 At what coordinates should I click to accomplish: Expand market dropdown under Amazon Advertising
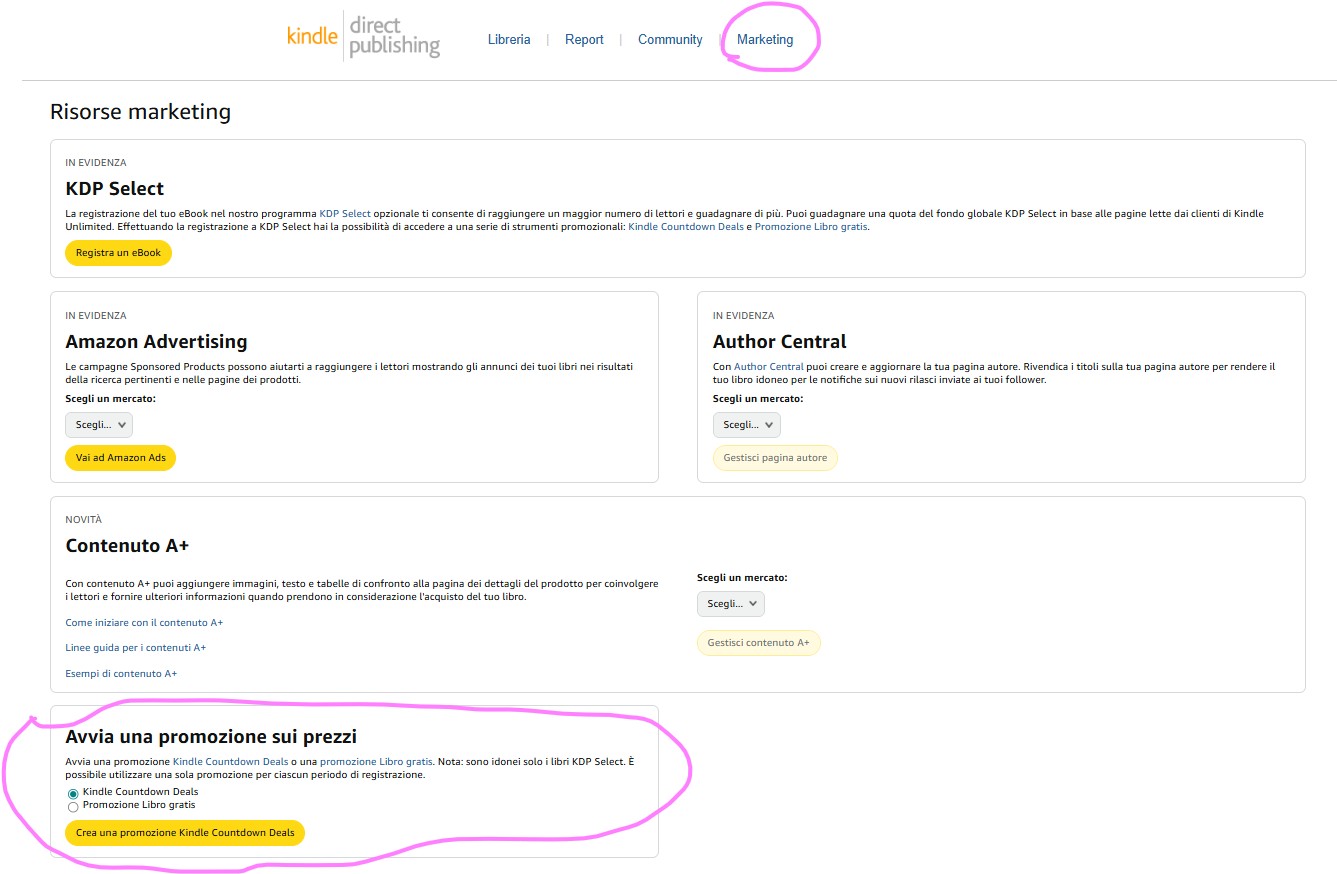(99, 425)
